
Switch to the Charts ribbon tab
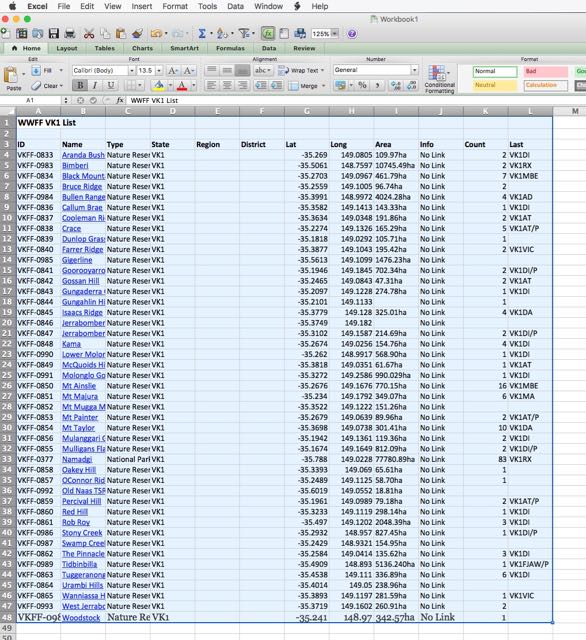coord(142,48)
